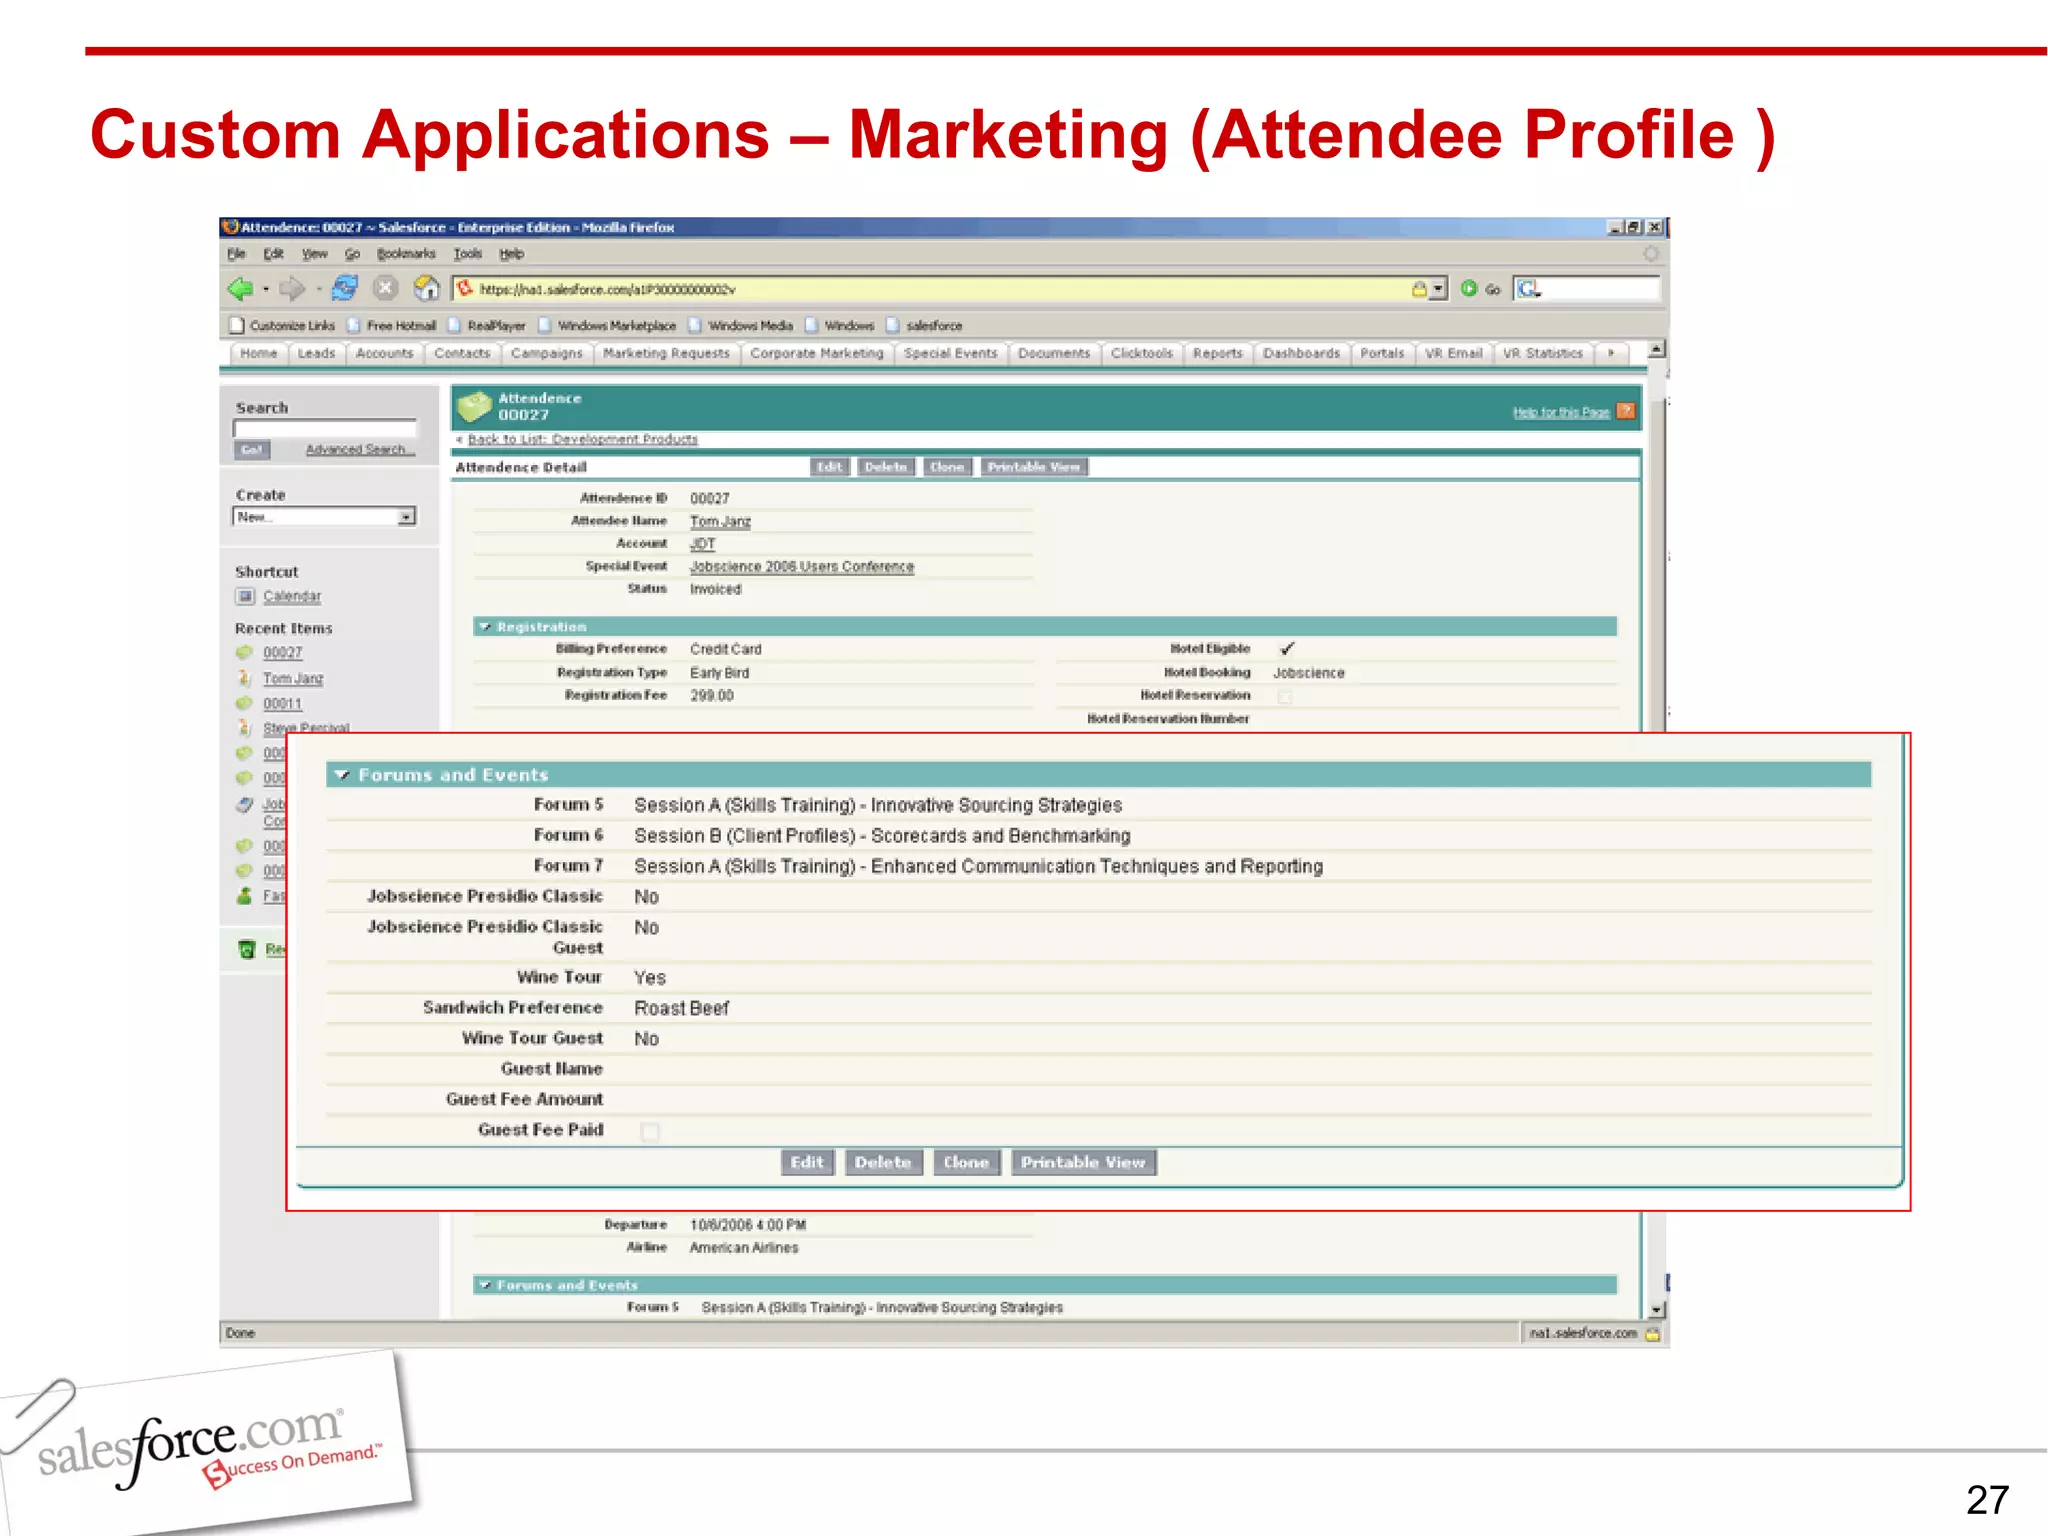The height and width of the screenshot is (1536, 2048).
Task: Collapse the enlarged Forums and Events section
Action: (x=342, y=775)
